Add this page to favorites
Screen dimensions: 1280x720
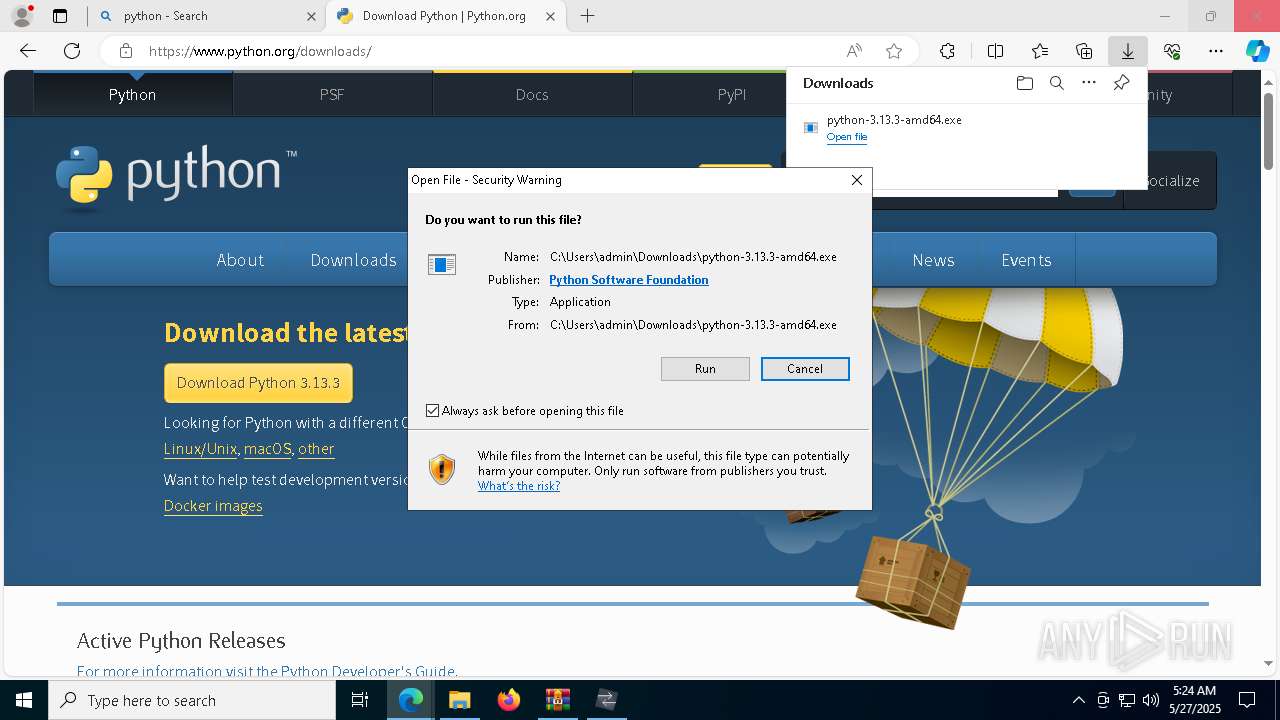tap(894, 51)
